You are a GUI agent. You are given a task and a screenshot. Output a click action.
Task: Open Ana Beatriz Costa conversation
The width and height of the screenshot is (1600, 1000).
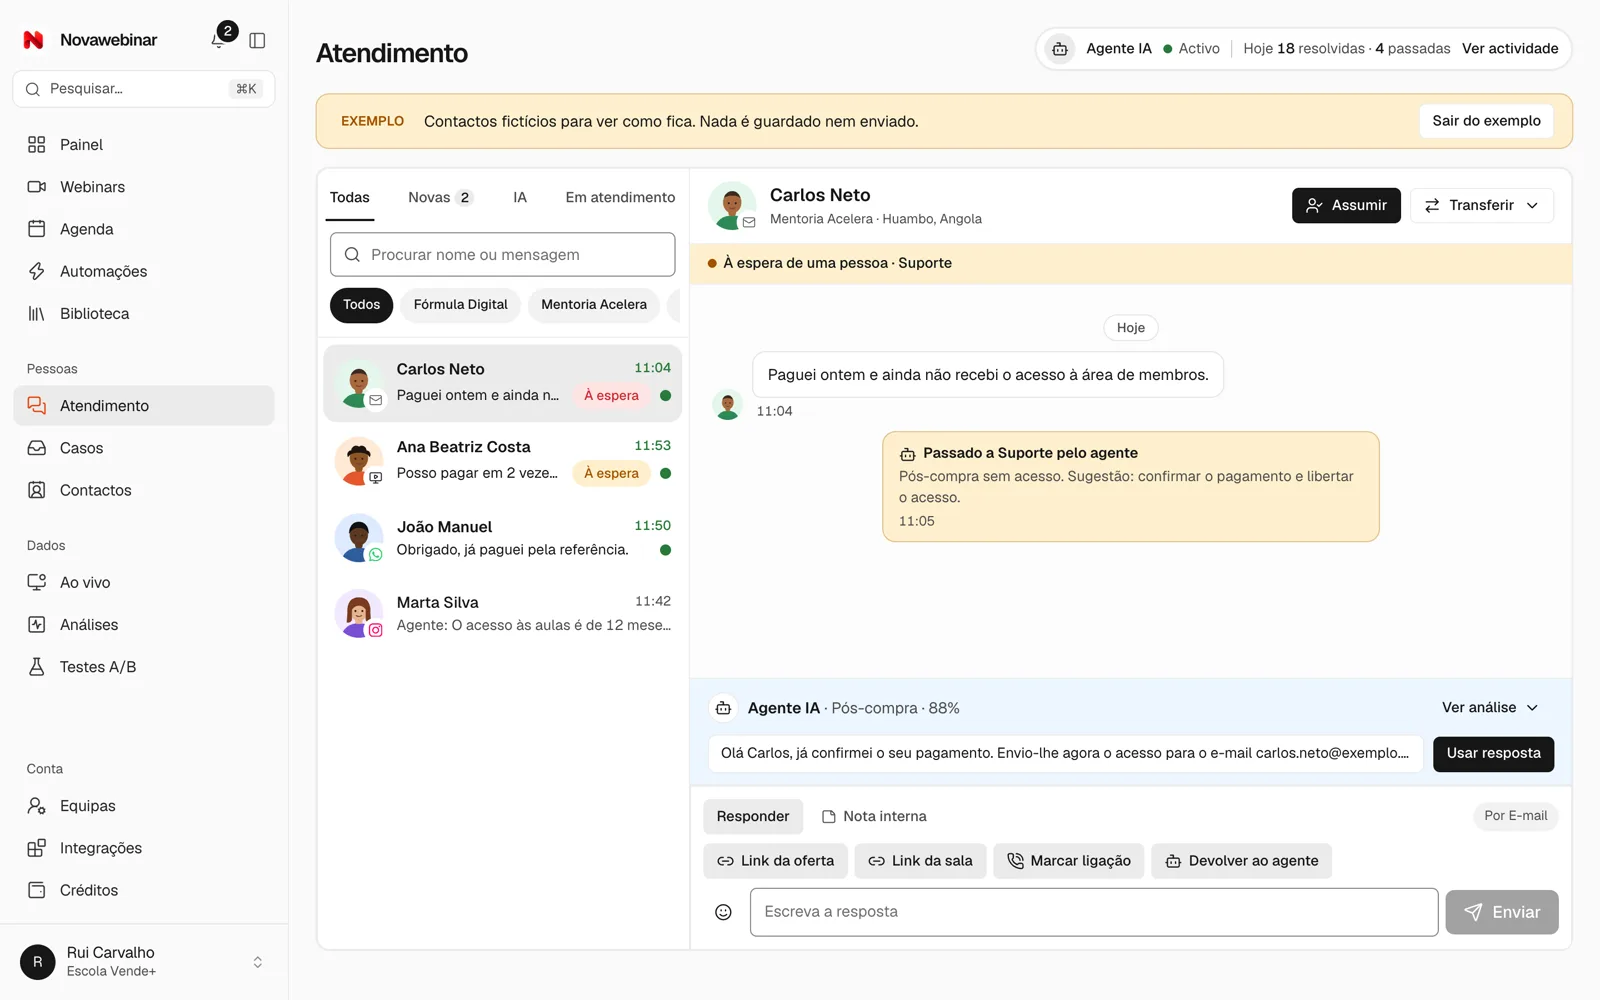coord(502,461)
